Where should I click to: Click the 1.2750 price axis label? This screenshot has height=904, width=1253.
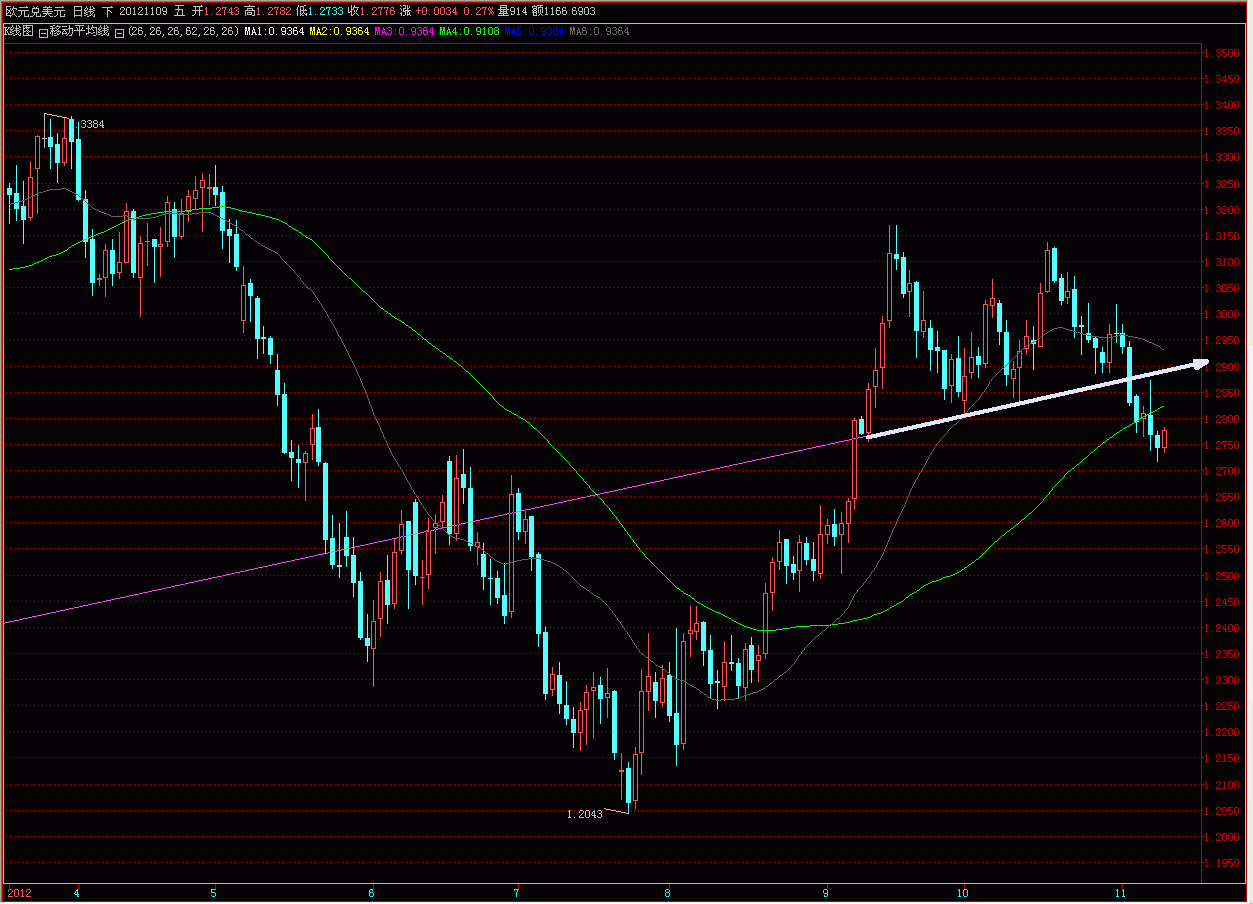(1224, 445)
